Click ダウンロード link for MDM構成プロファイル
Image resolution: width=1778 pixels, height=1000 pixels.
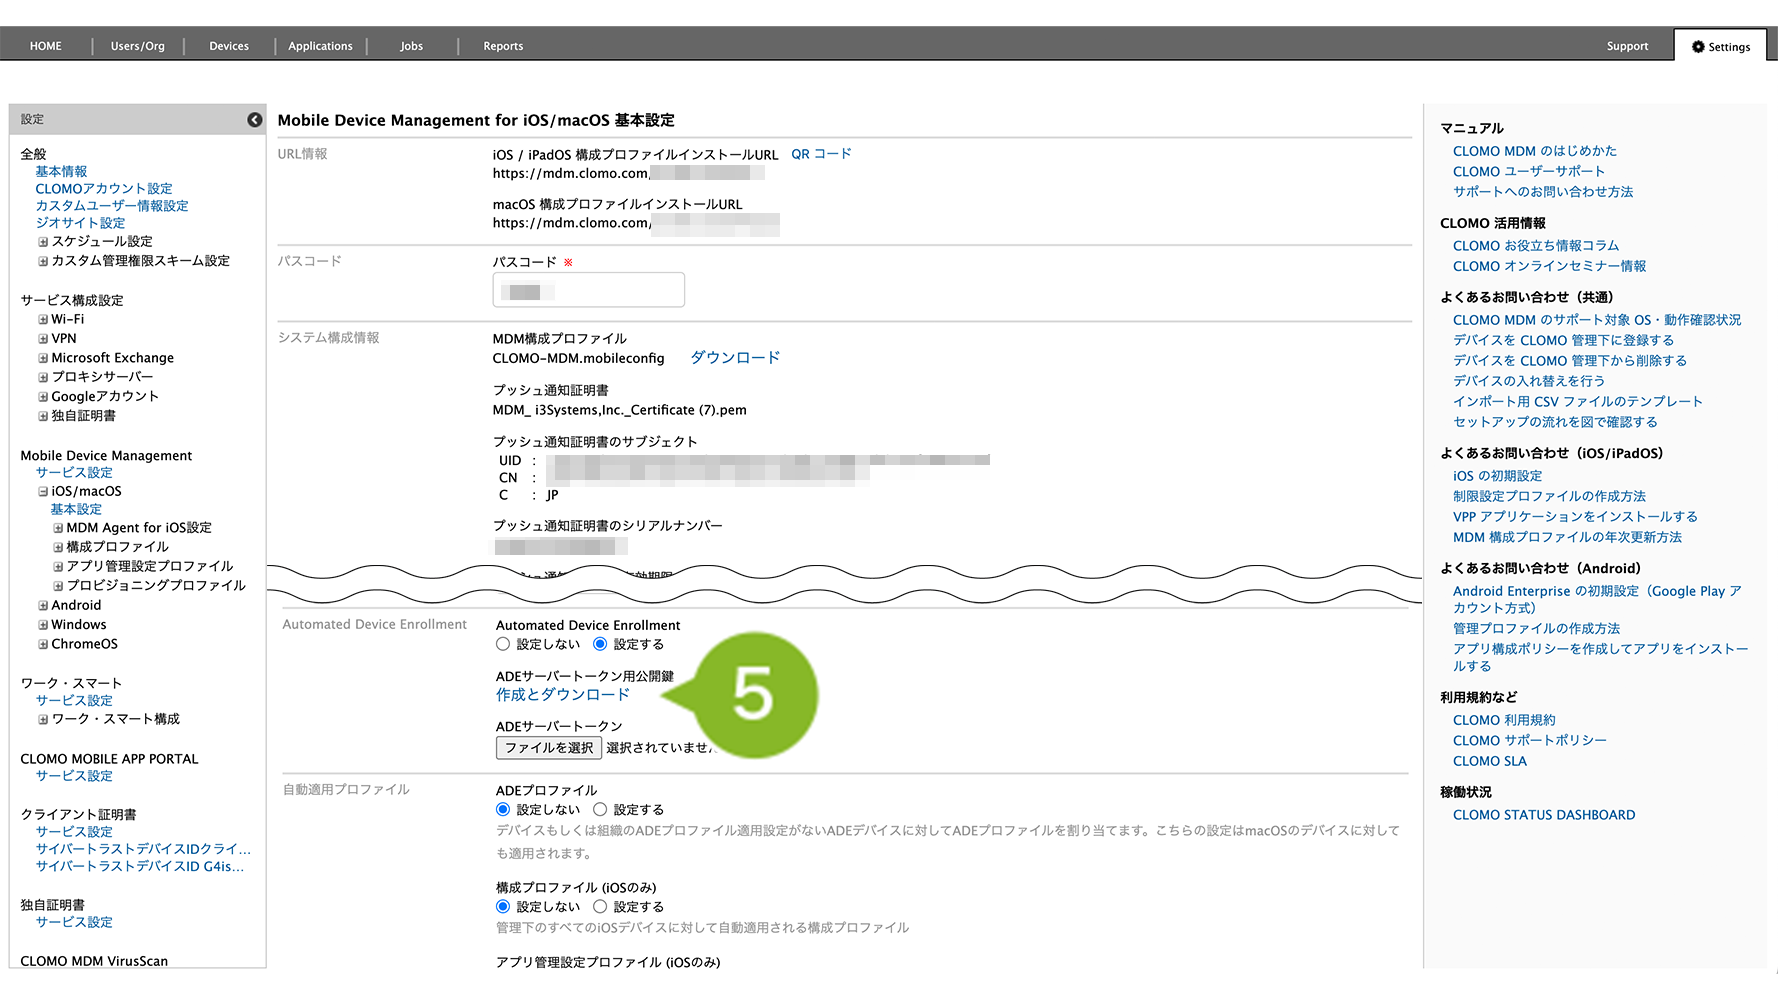pyautogui.click(x=735, y=358)
